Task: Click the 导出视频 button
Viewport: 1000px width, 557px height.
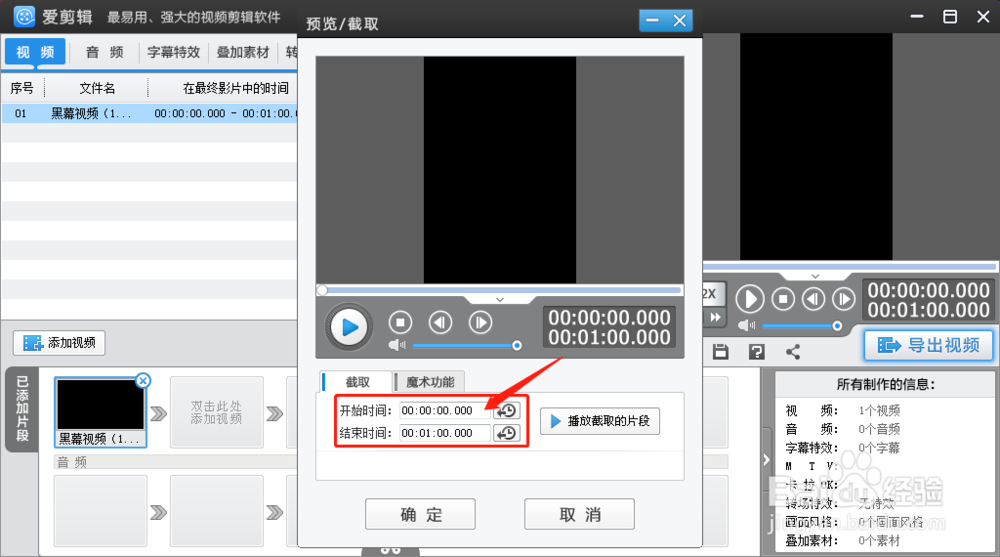Action: point(929,345)
